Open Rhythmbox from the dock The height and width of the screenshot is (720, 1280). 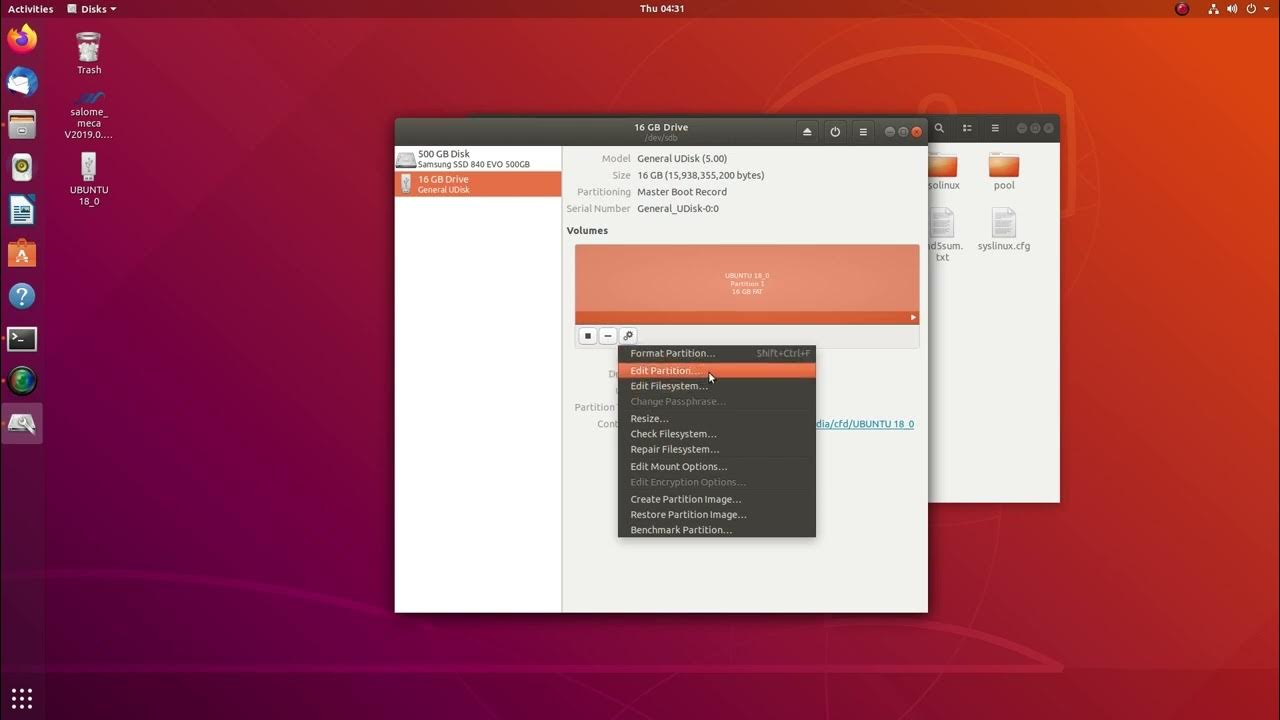22,168
